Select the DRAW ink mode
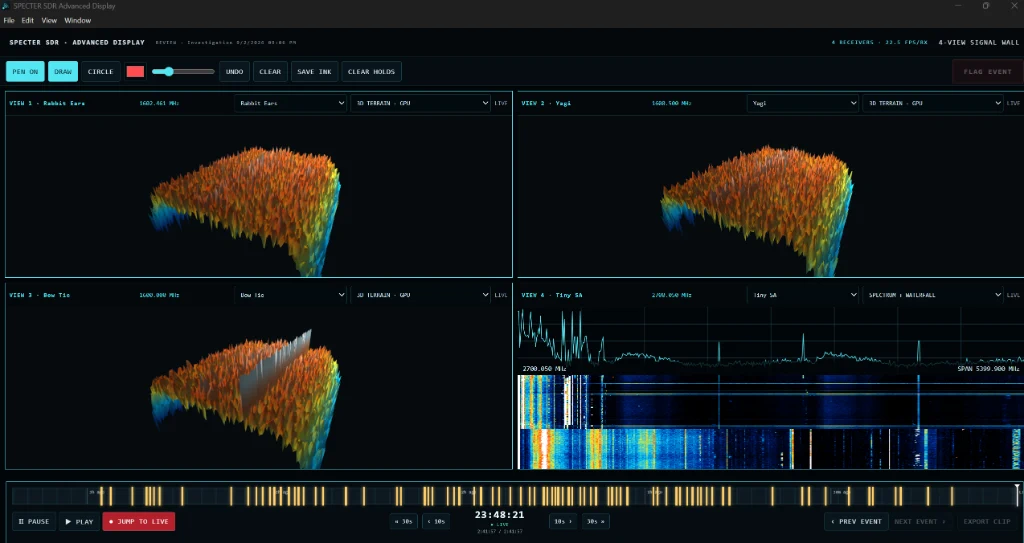The height and width of the screenshot is (543, 1024). (63, 72)
